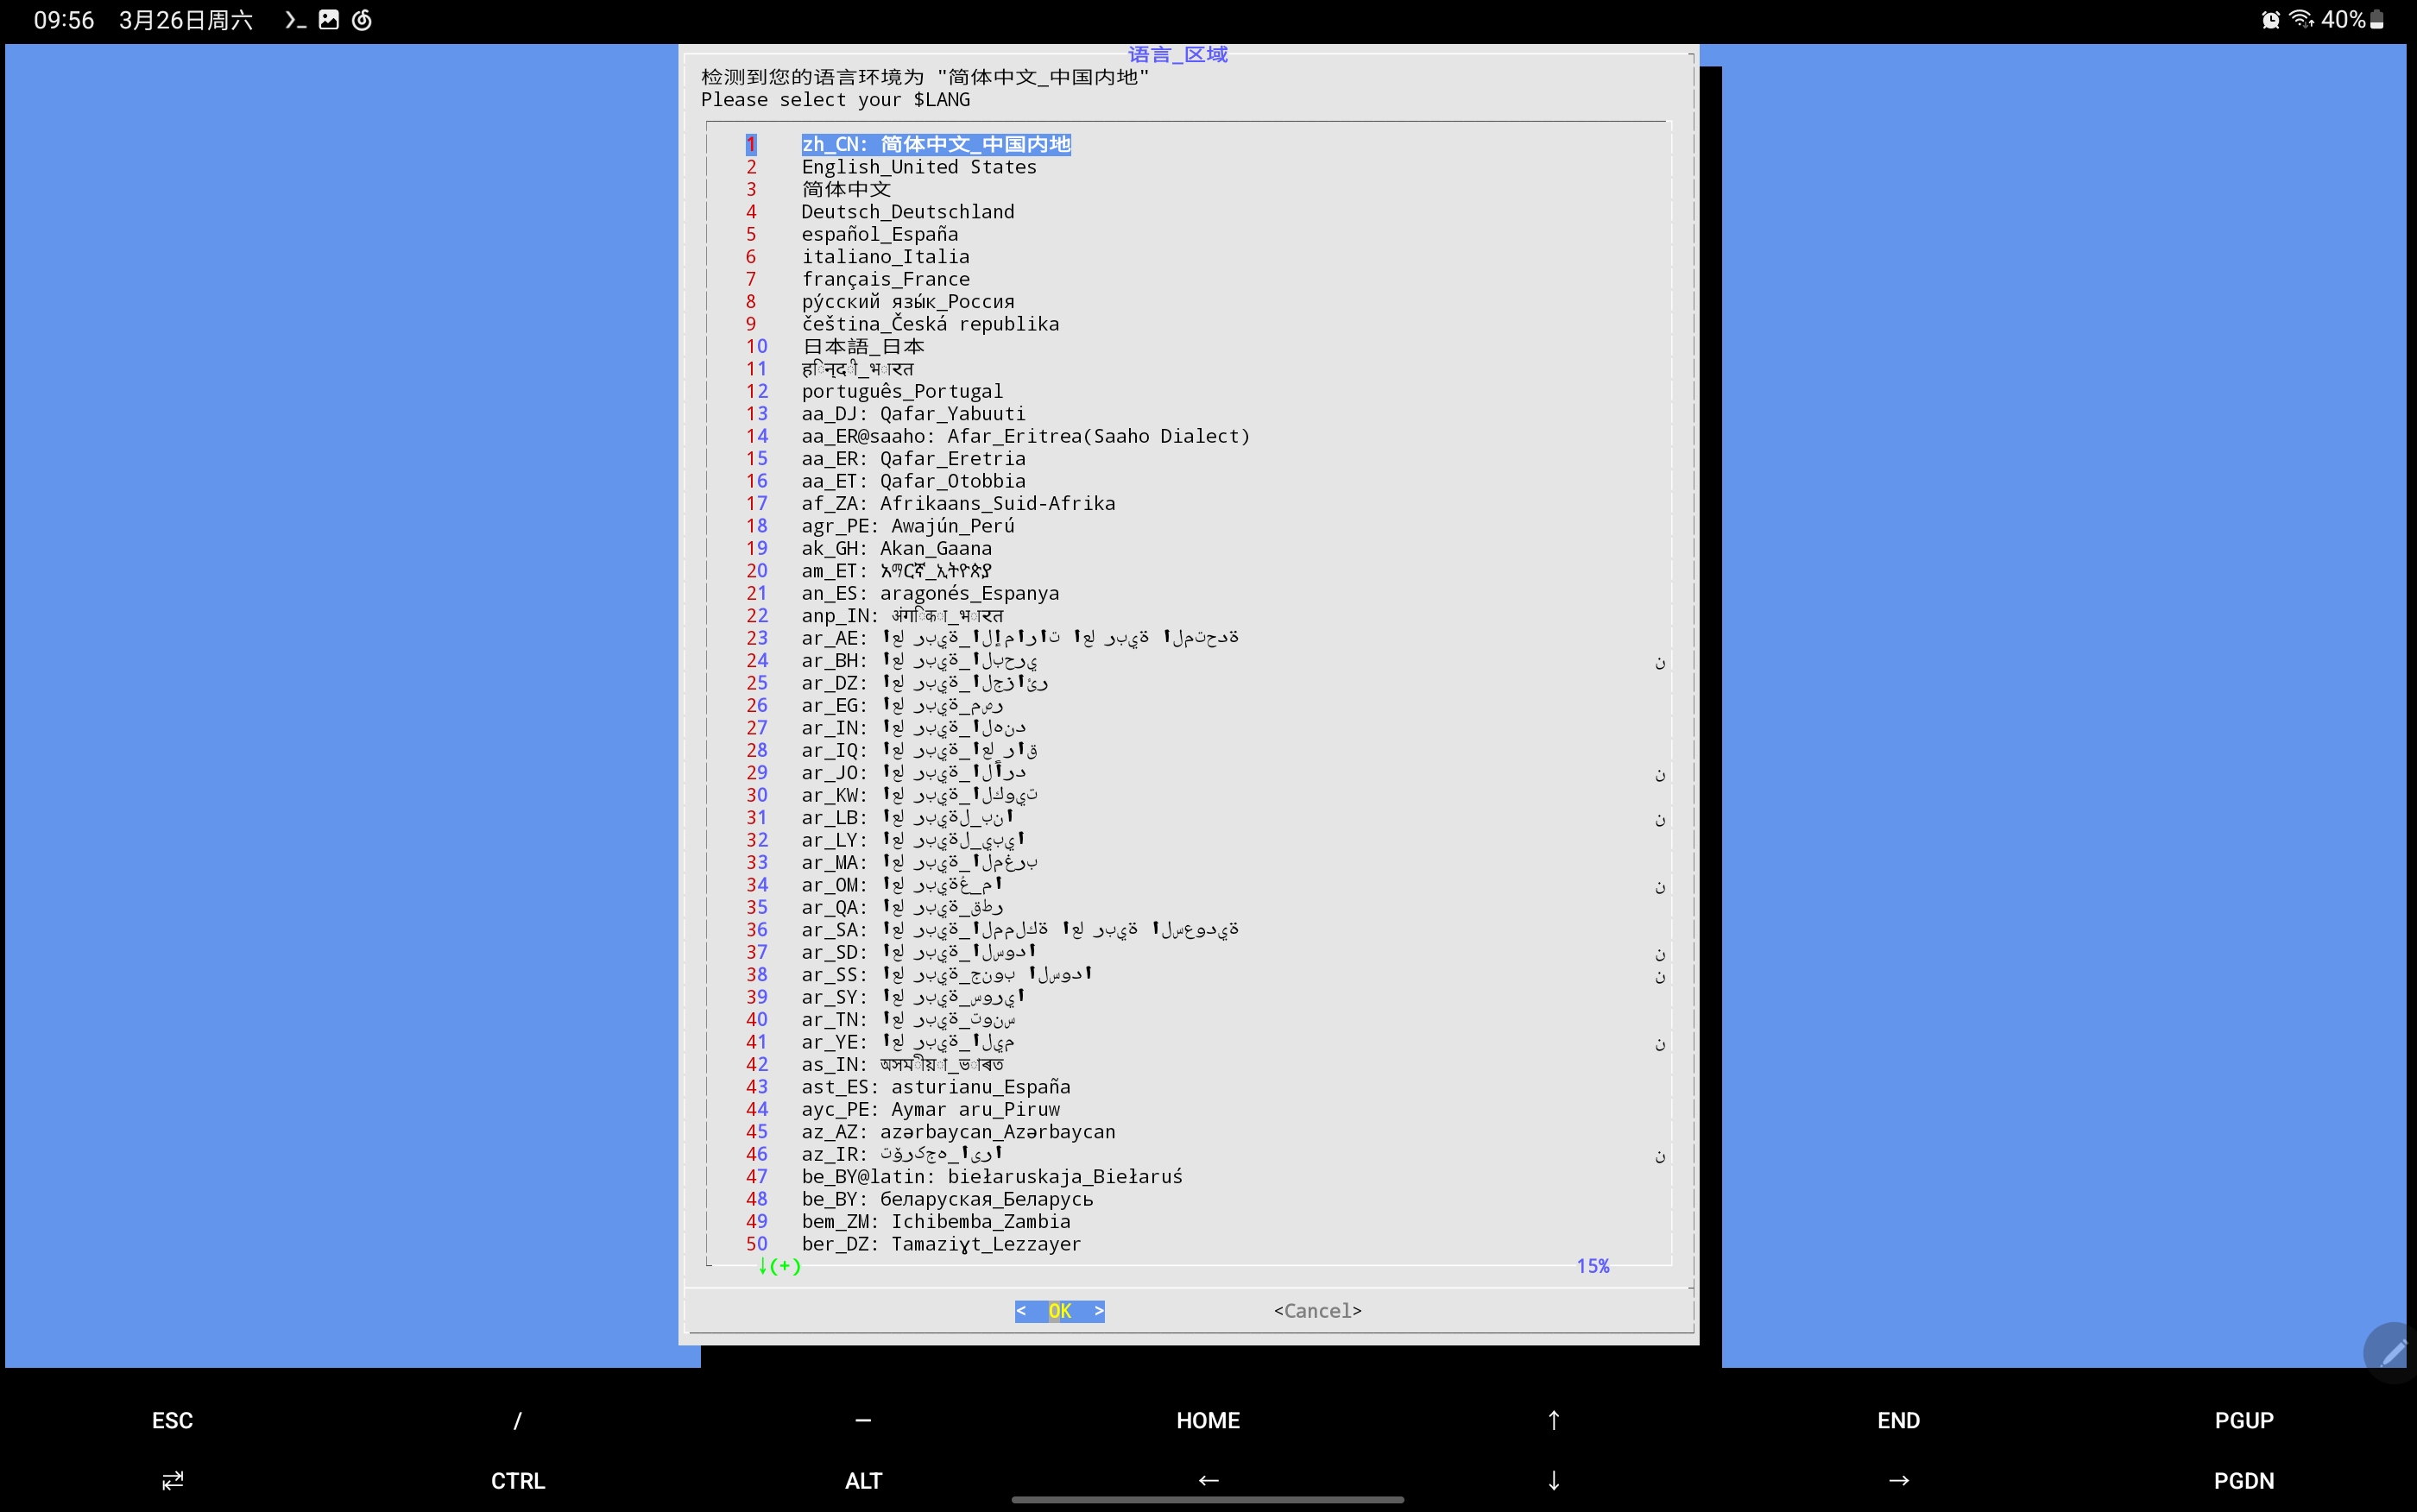Tap the dash key
Image resolution: width=2417 pixels, height=1512 pixels.
(863, 1420)
